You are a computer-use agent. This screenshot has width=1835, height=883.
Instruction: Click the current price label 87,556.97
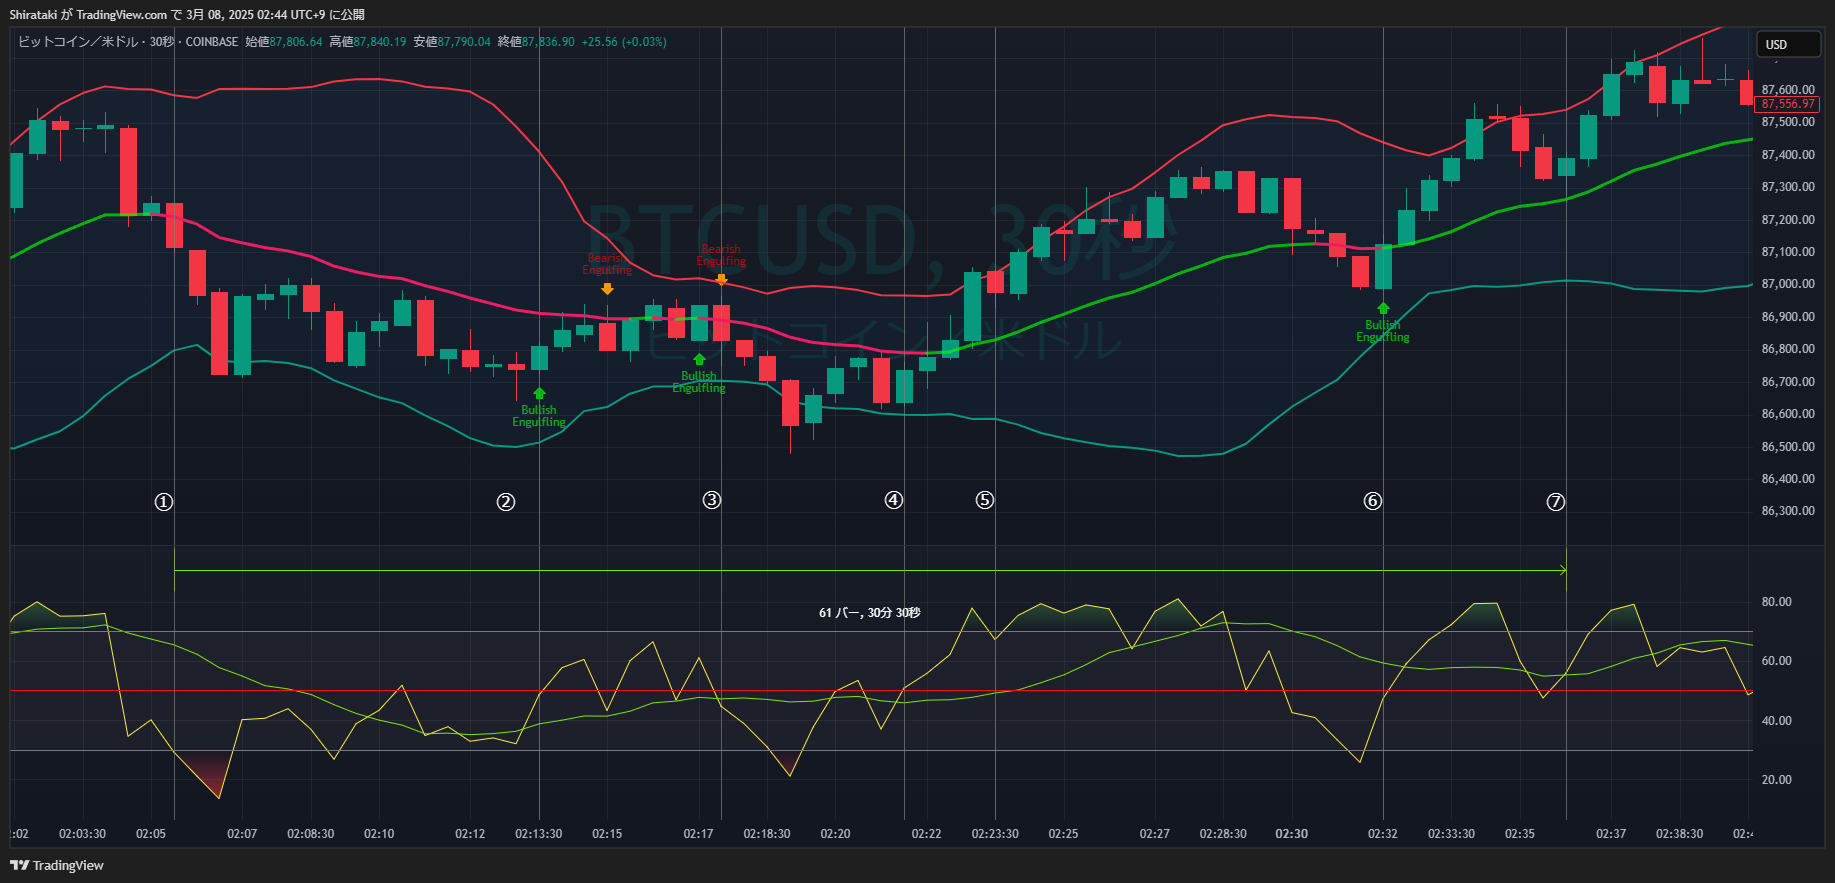coord(1788,104)
